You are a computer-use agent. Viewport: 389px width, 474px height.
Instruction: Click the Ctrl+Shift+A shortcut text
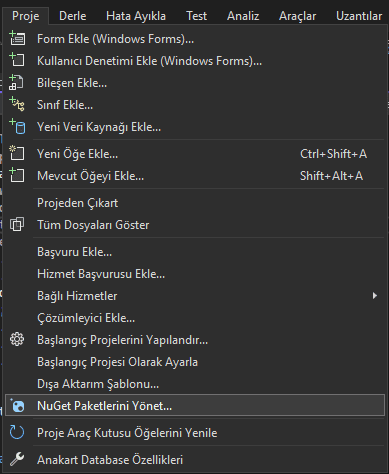(x=333, y=154)
